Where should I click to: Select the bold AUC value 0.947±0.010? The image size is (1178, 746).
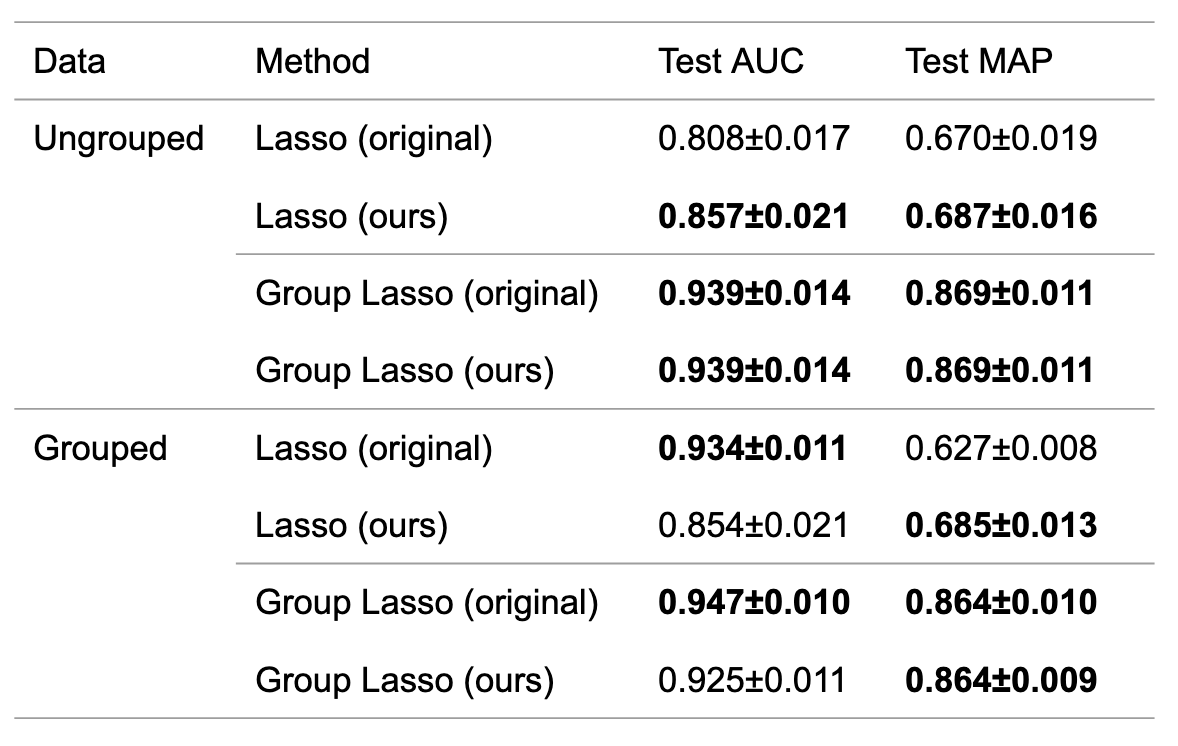click(754, 603)
